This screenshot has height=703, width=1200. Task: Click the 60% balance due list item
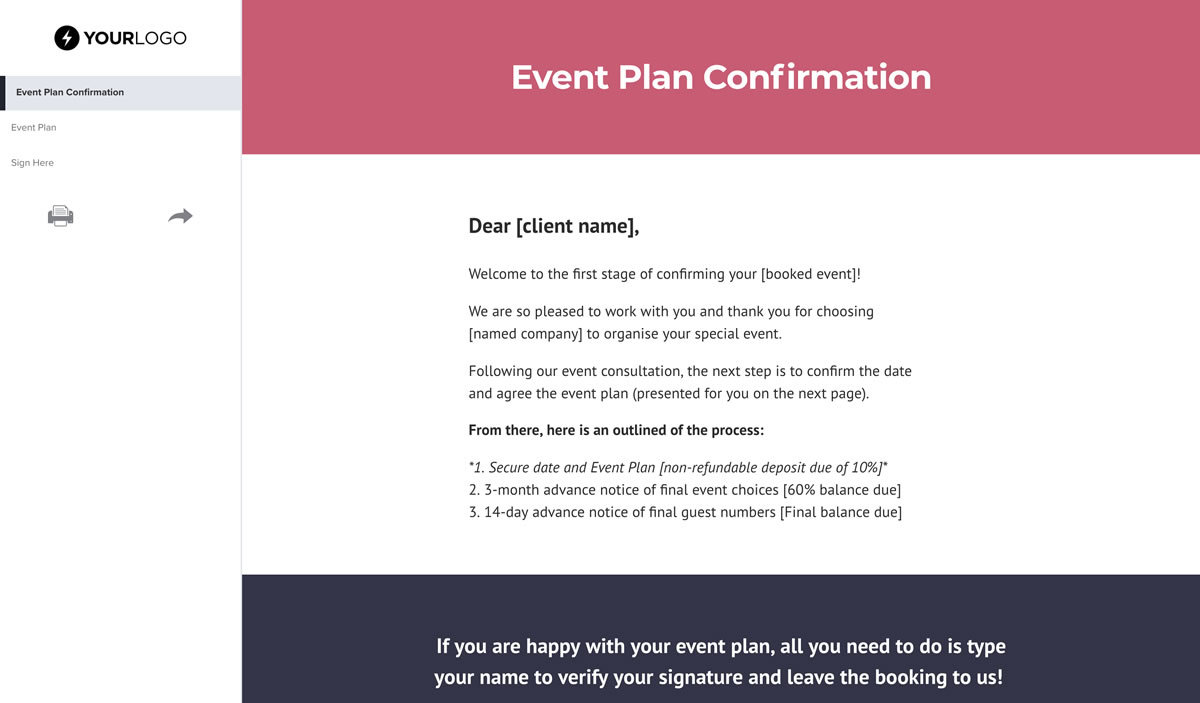point(684,489)
